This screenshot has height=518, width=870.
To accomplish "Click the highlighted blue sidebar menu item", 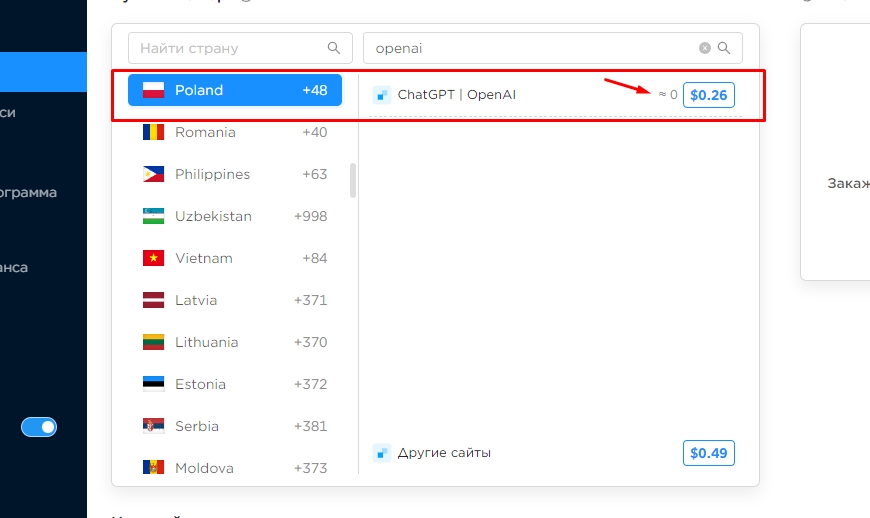I will click(x=43, y=72).
